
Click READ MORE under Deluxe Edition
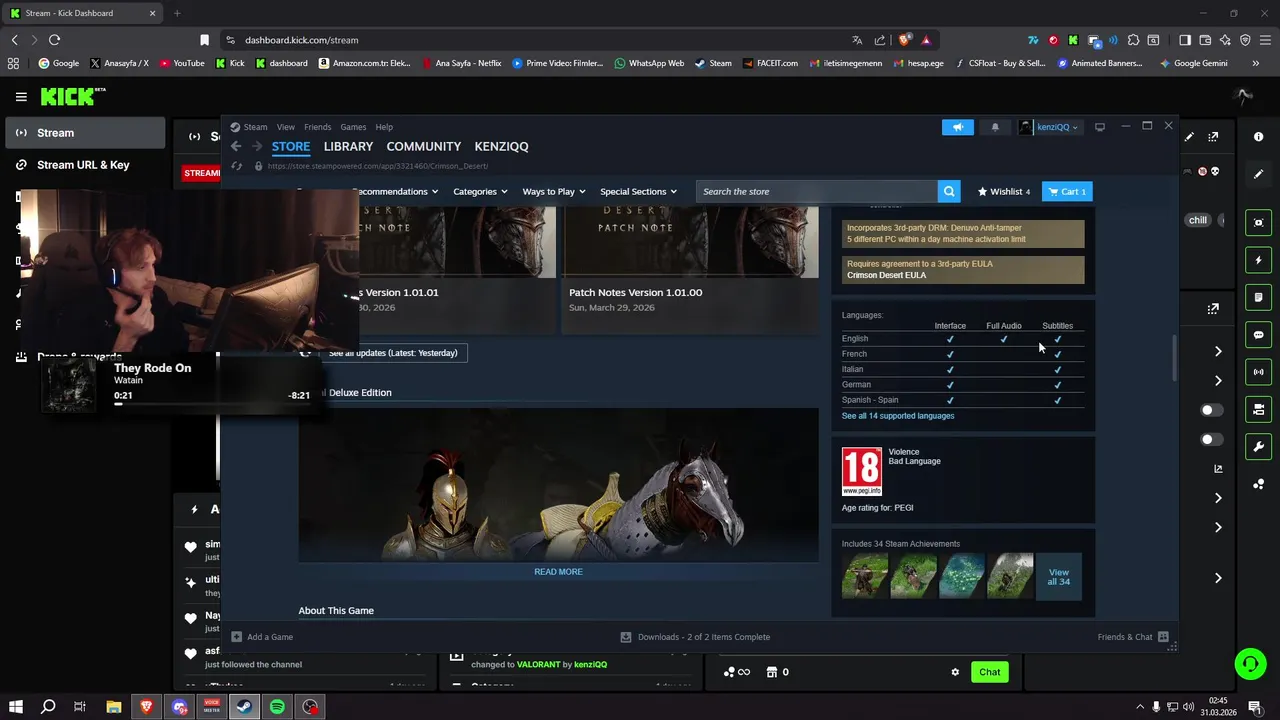click(x=558, y=572)
